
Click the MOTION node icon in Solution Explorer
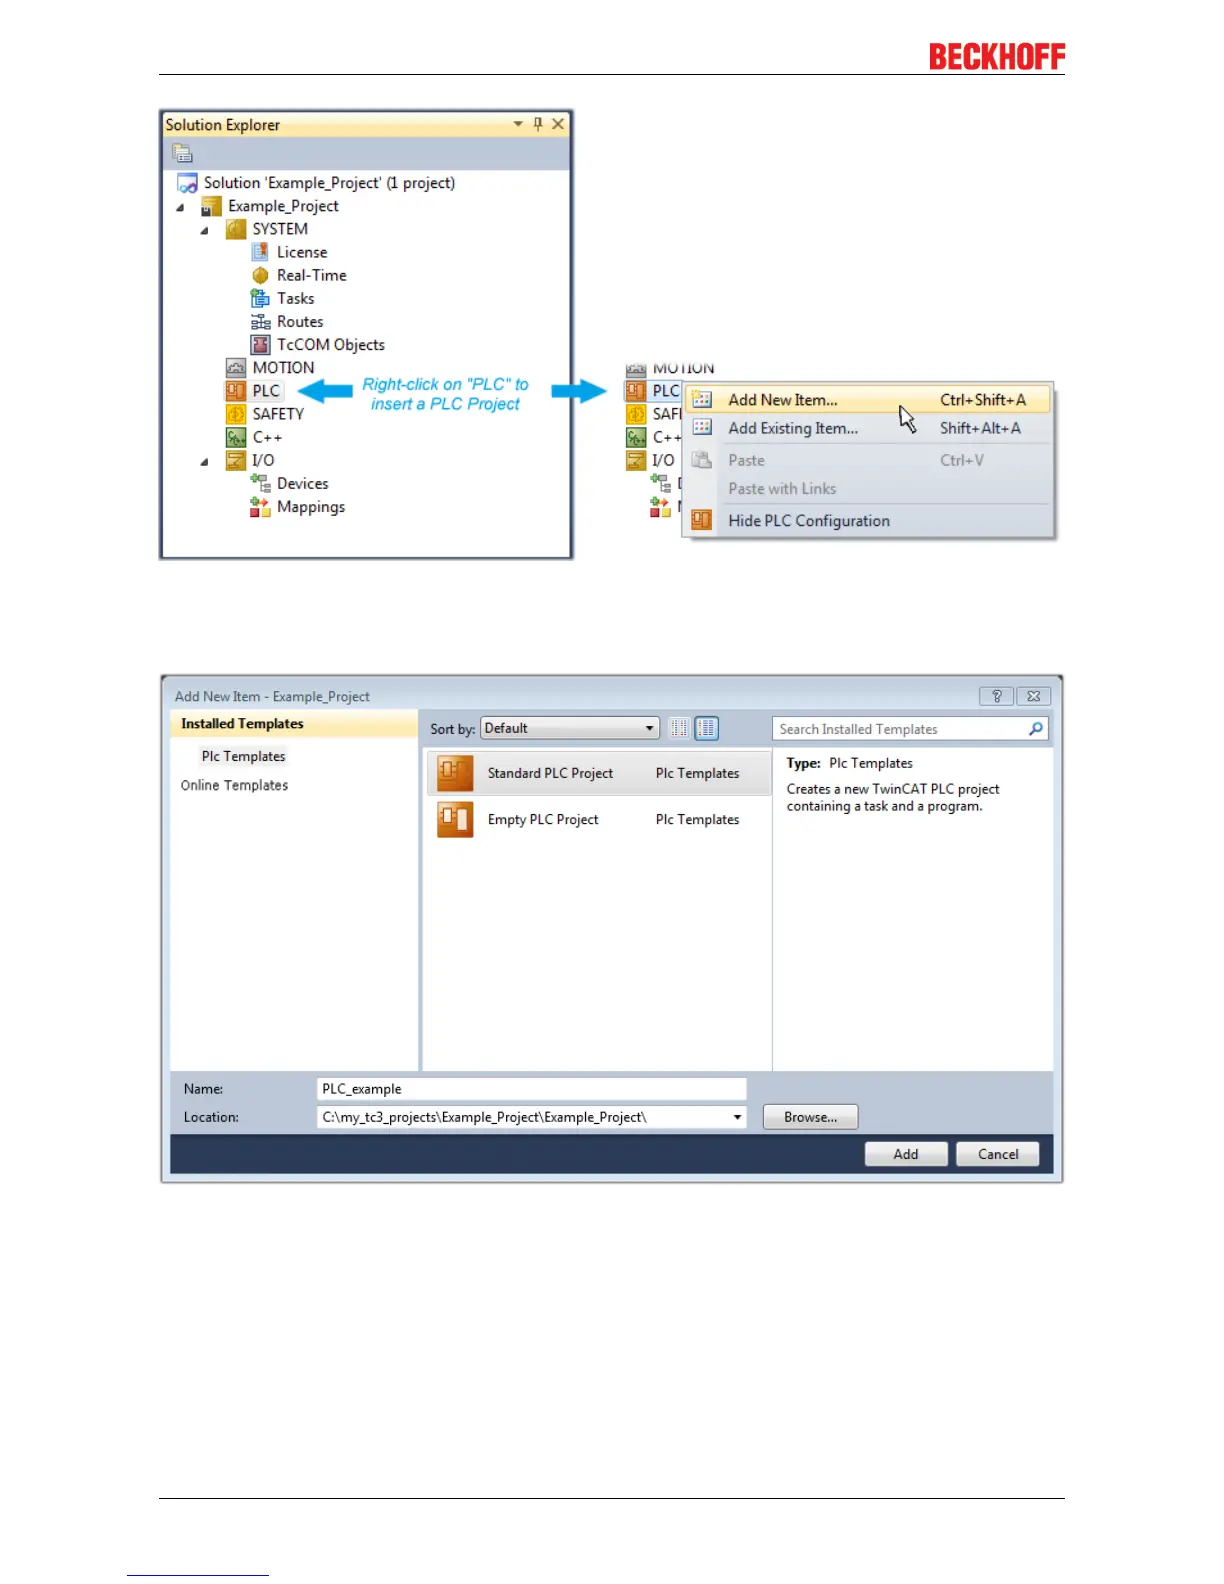coord(236,368)
